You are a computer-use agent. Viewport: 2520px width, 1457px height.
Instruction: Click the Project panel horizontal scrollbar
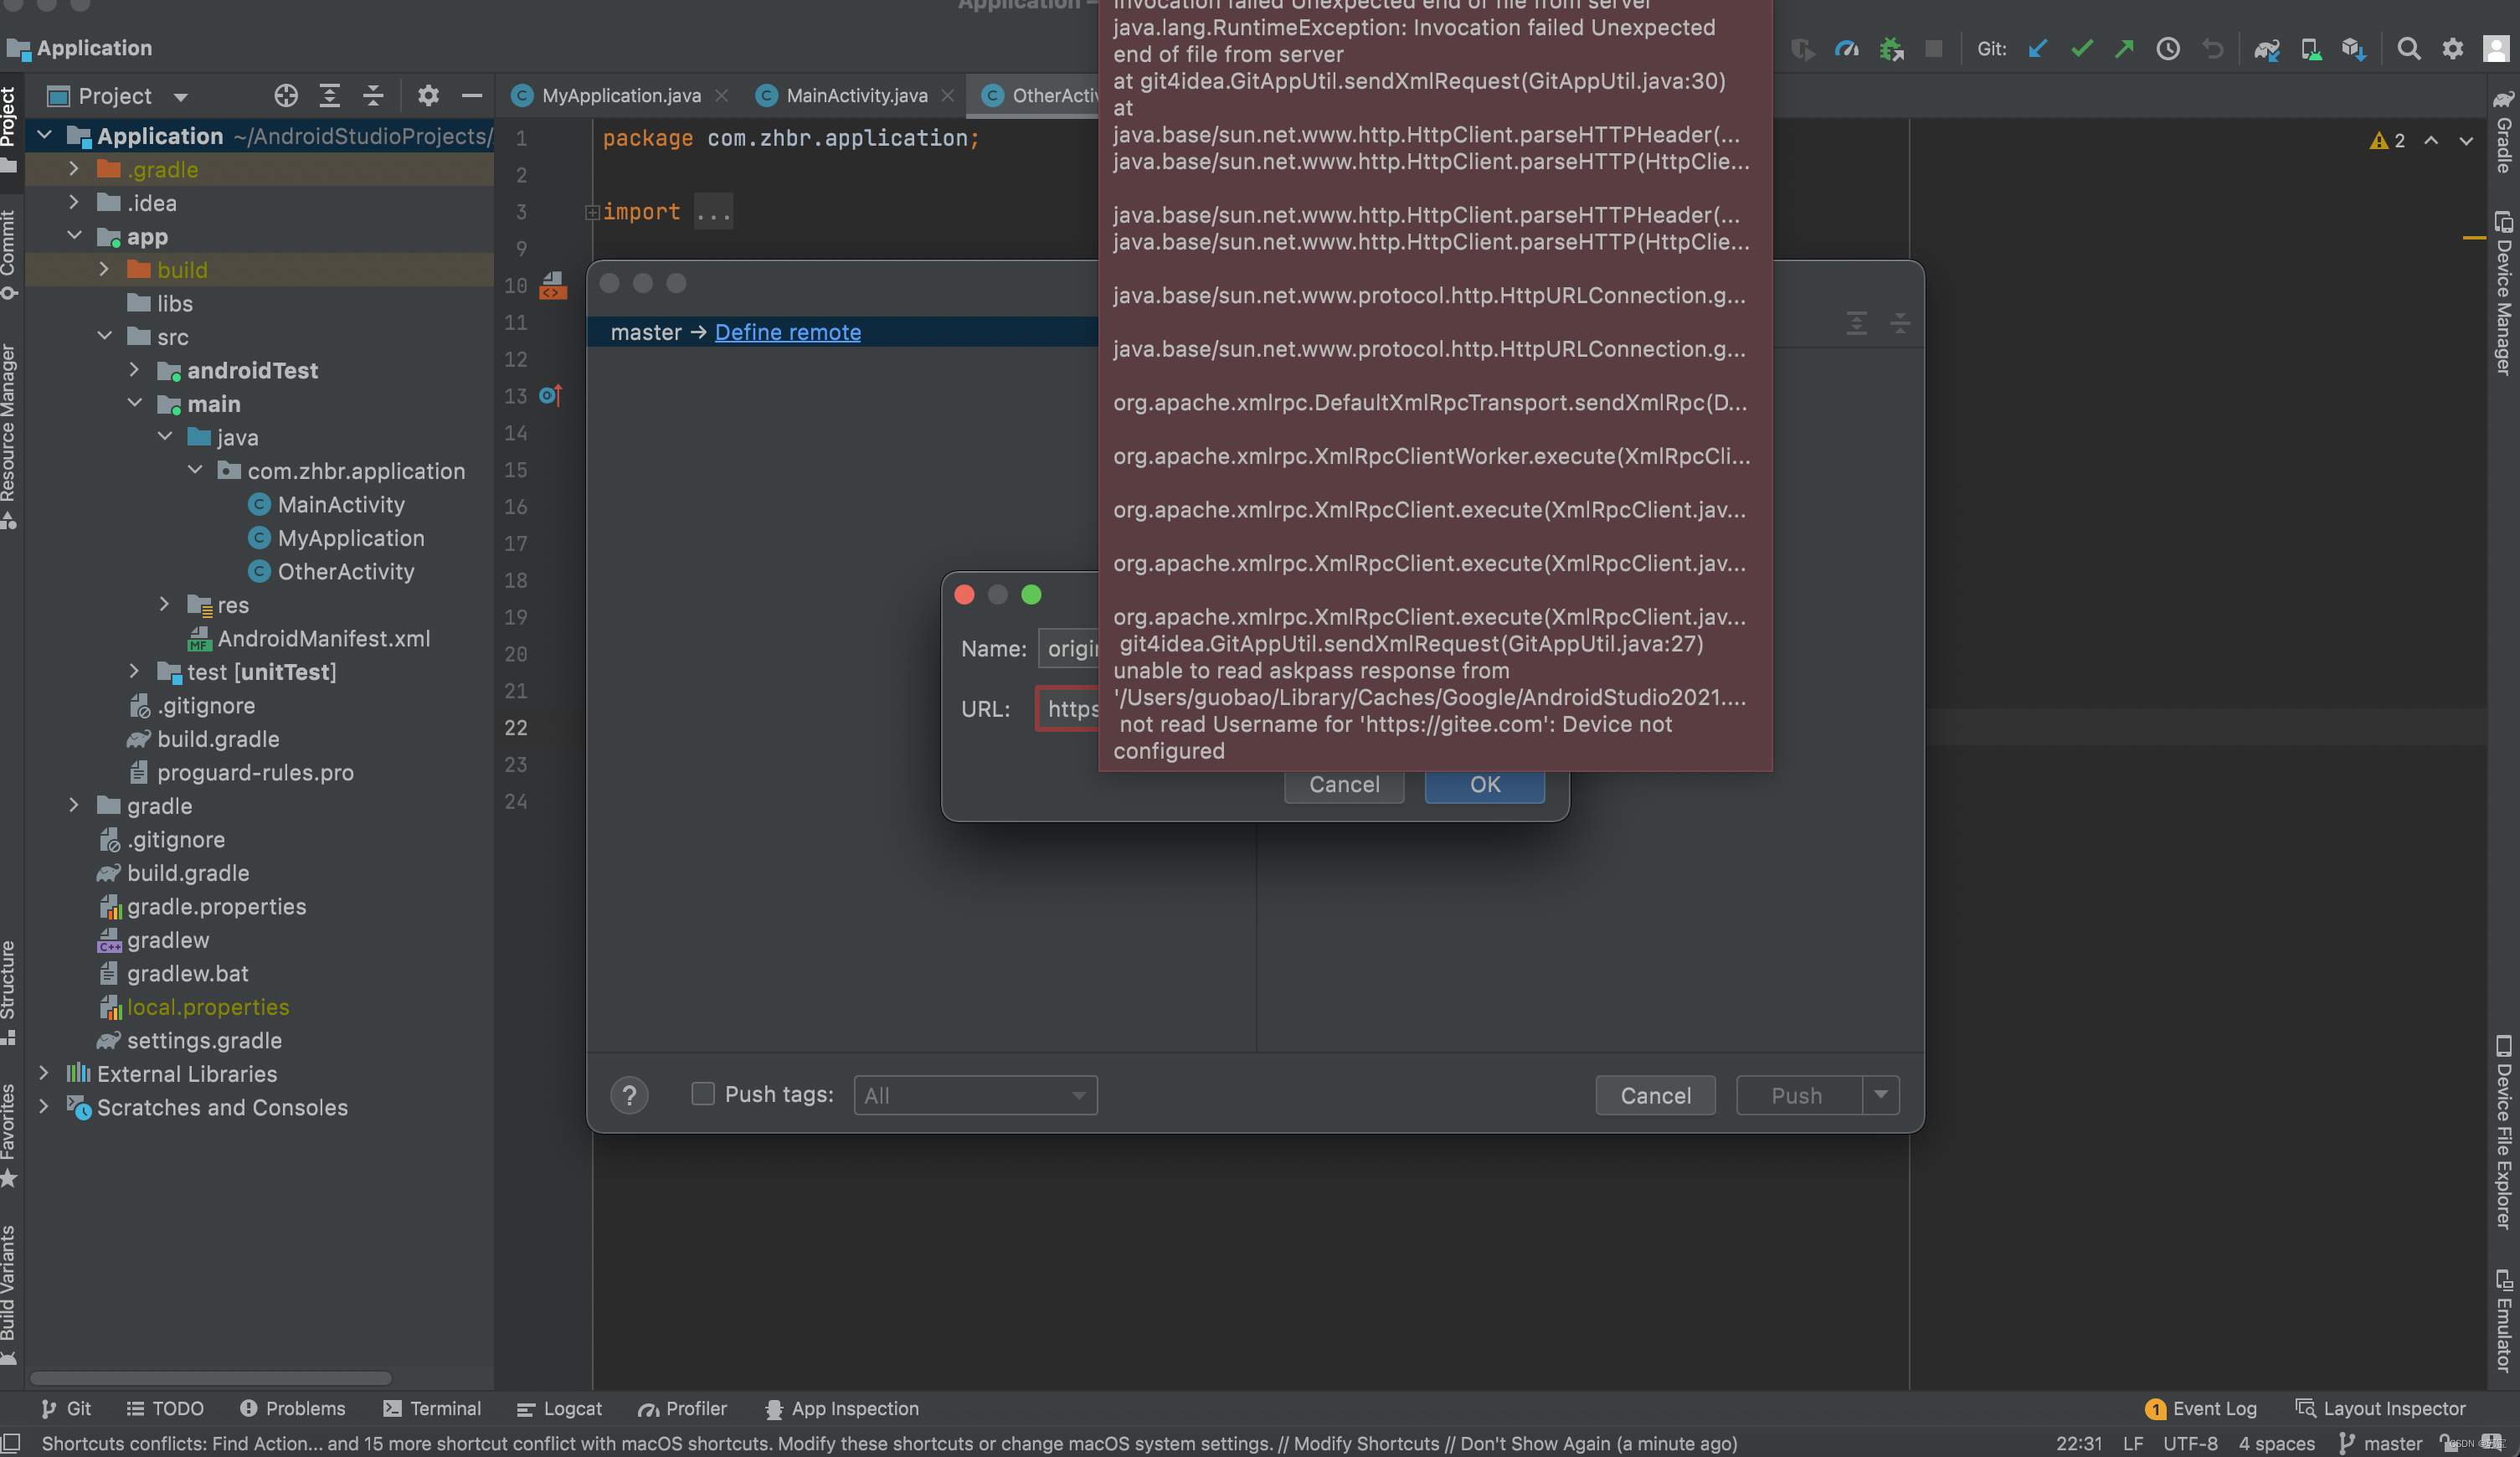[x=210, y=1378]
